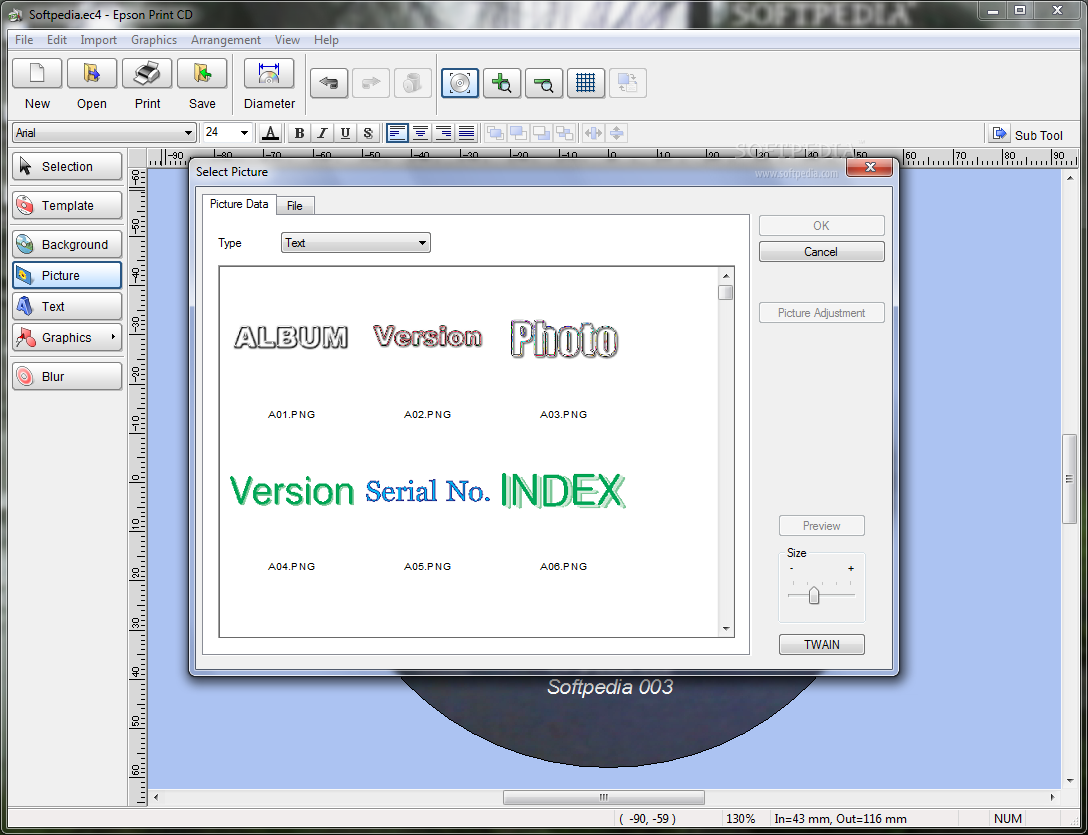Select the Picture tool in sidebar
Image resolution: width=1088 pixels, height=835 pixels.
[67, 276]
